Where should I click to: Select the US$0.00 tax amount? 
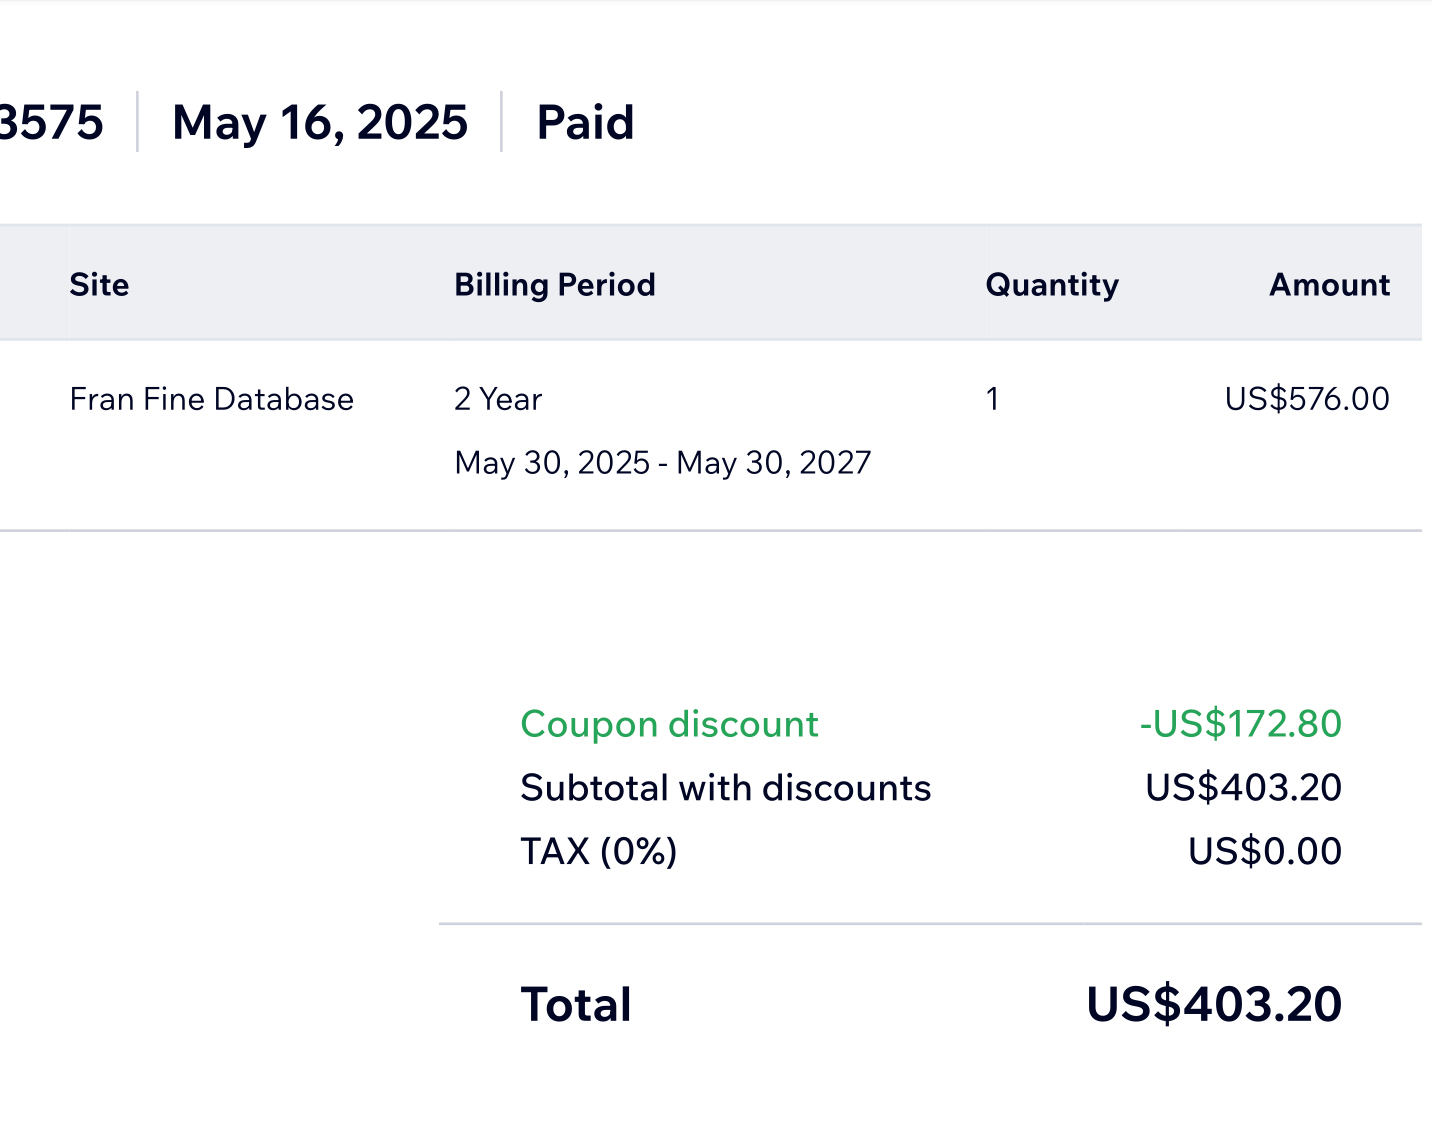[1265, 852]
